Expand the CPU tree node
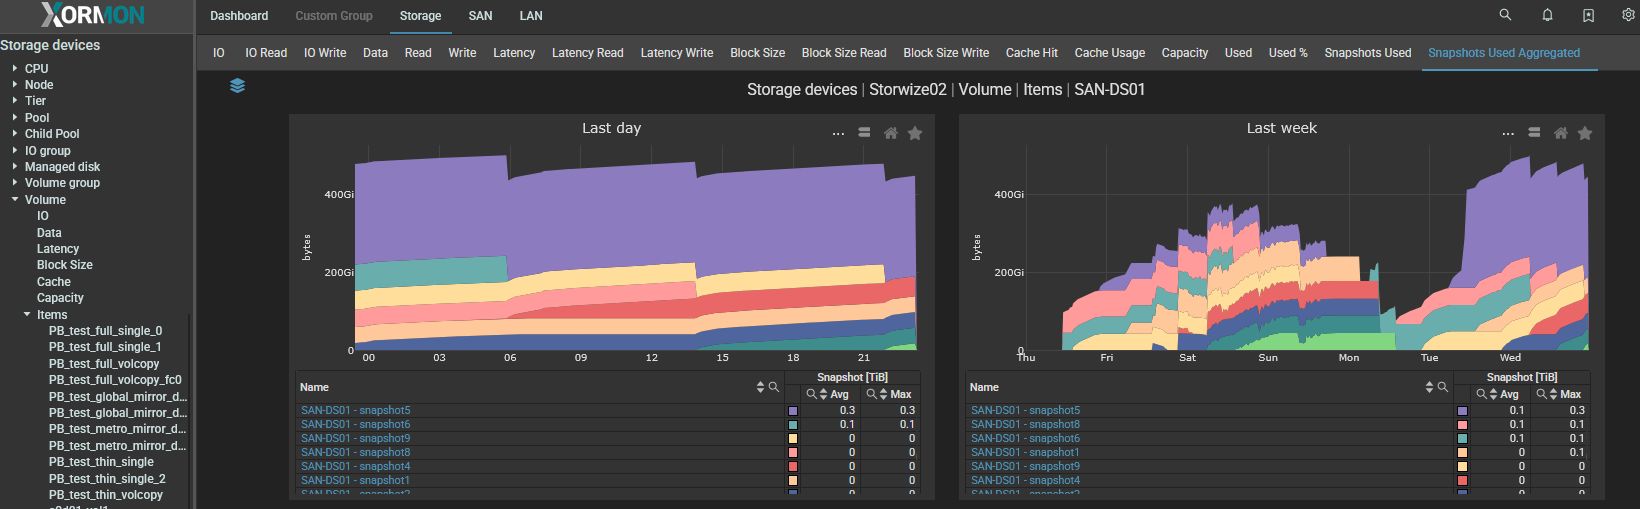This screenshot has width=1640, height=509. point(15,69)
